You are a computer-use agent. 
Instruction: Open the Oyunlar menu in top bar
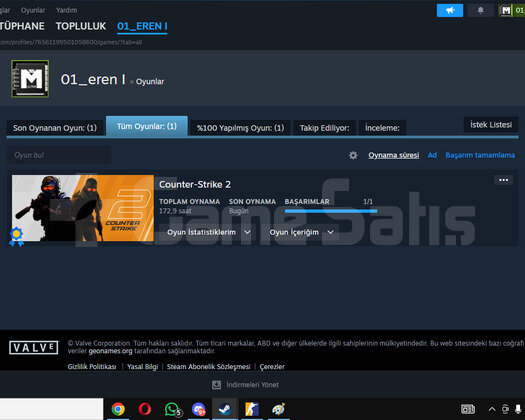33,10
